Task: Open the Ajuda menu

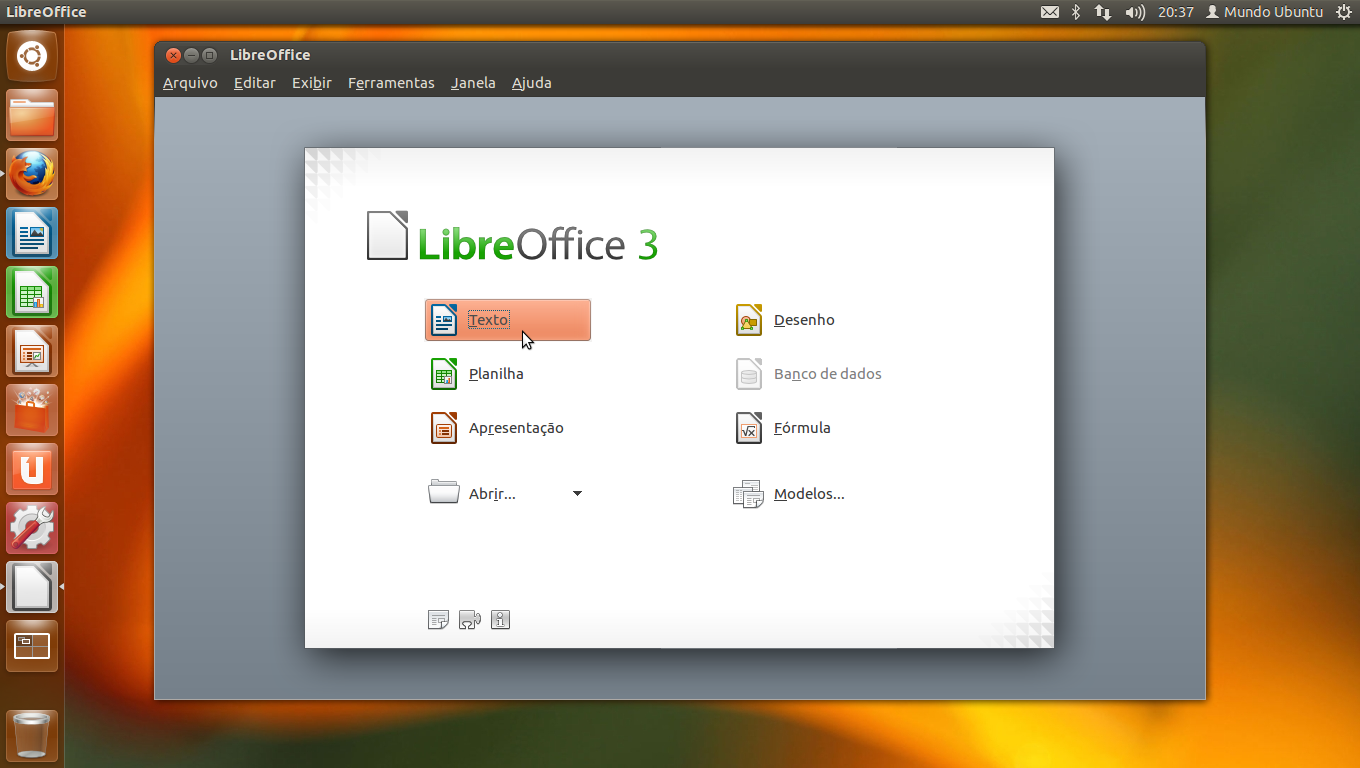Action: tap(531, 83)
